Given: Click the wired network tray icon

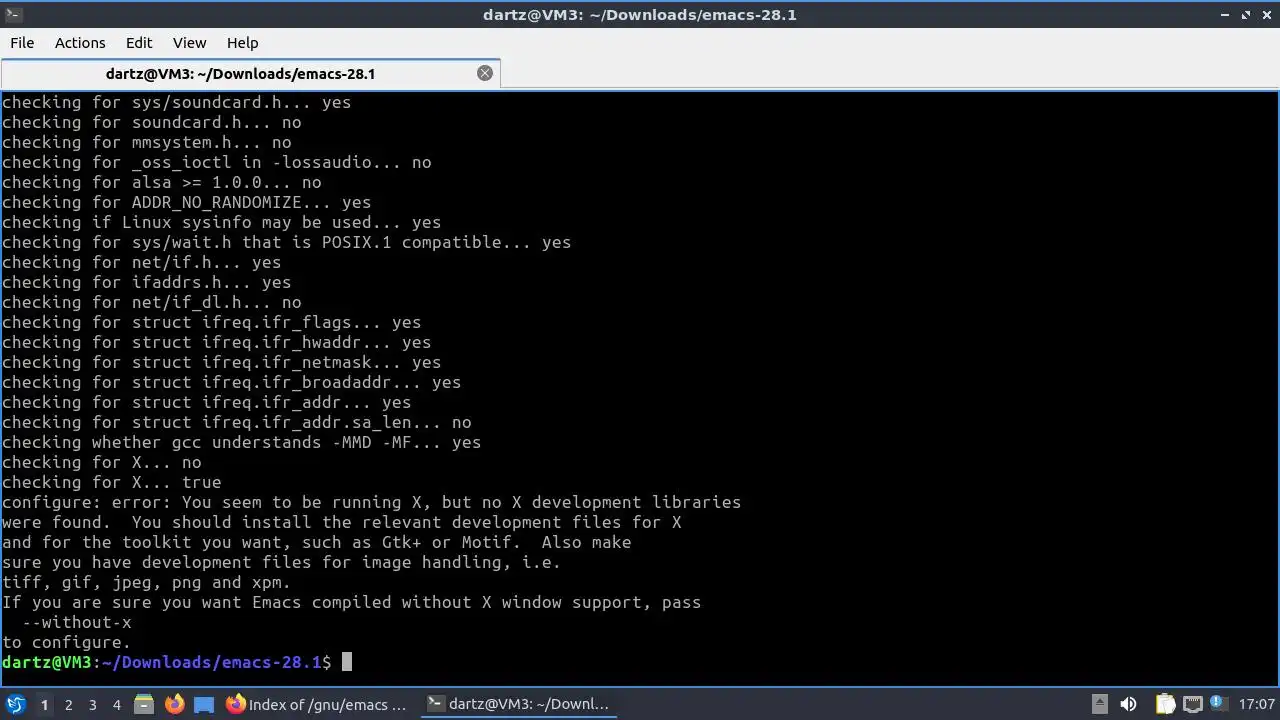Looking at the screenshot, I should 1192,704.
